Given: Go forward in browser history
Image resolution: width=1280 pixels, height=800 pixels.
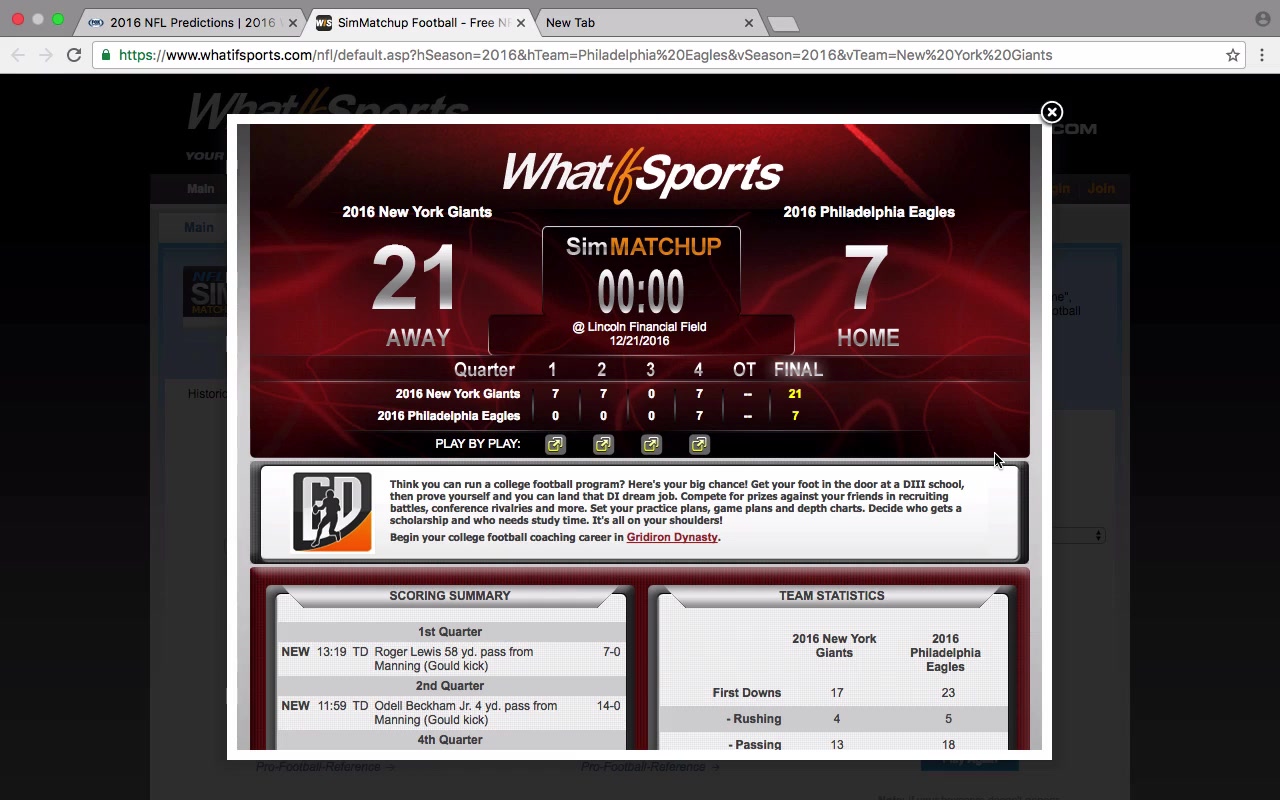Looking at the screenshot, I should point(46,55).
